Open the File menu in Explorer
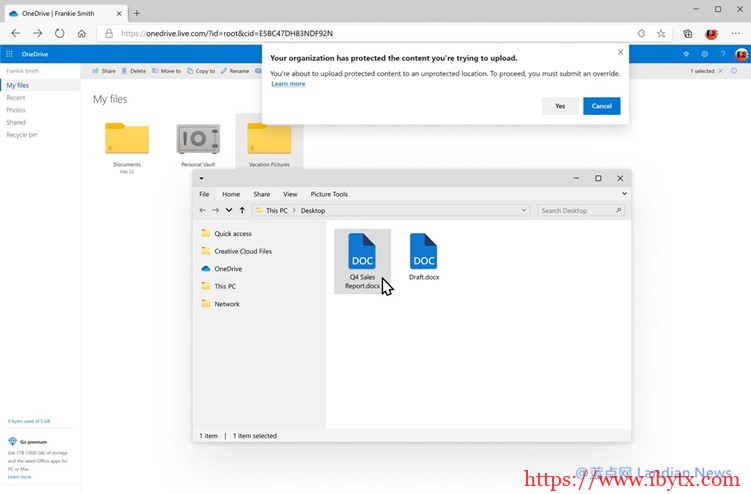751x494 pixels. (204, 194)
